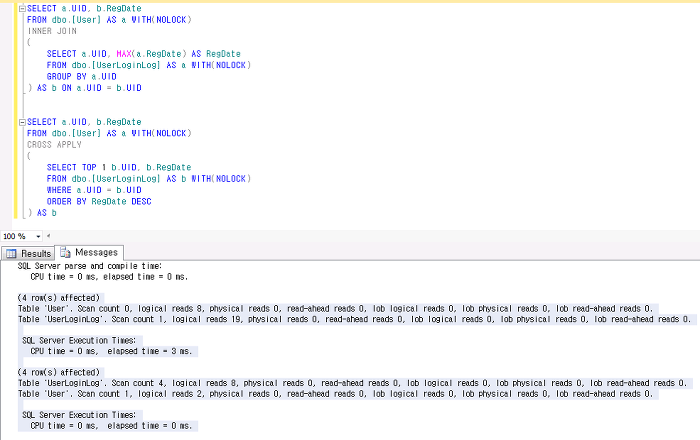
Task: Click the last 'CPU time = 0 ms, elapsed time = 0 ms.' line
Action: [x=111, y=426]
